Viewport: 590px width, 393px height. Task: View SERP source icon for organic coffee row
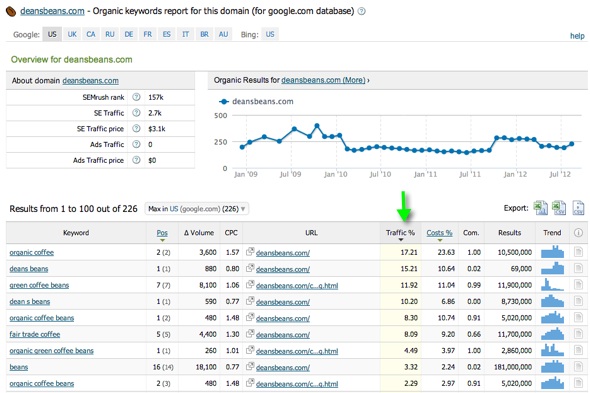(578, 252)
